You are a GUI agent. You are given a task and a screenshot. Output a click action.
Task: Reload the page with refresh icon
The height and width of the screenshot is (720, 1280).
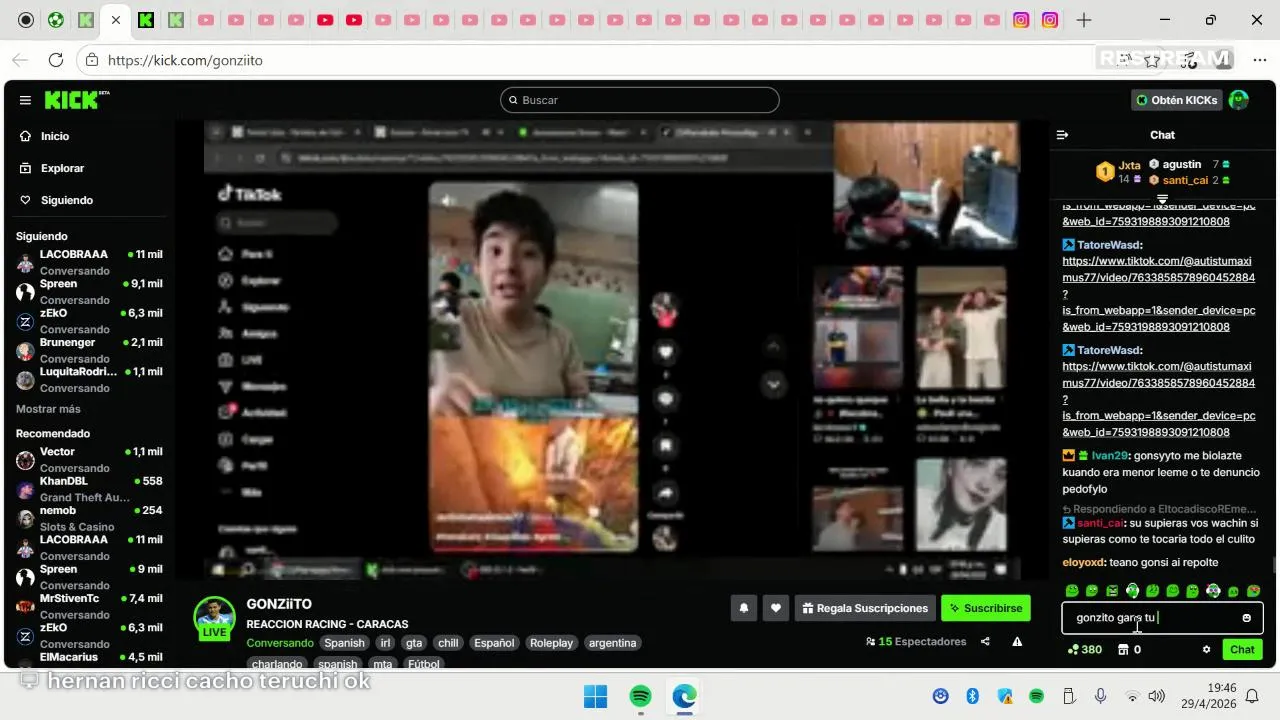56,60
